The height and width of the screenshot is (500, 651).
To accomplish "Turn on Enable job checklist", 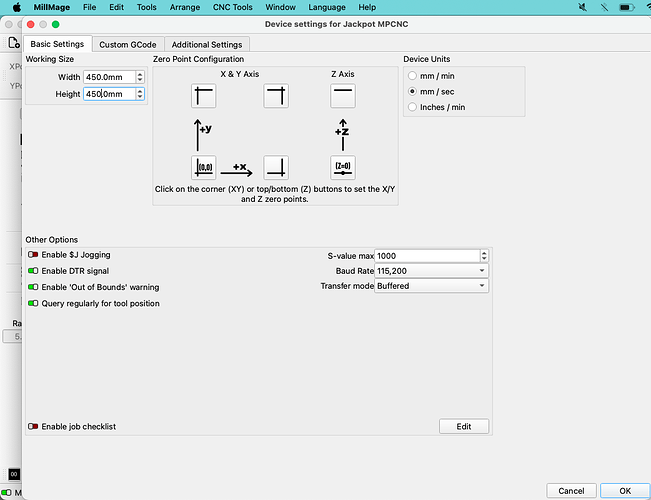I will 33,426.
